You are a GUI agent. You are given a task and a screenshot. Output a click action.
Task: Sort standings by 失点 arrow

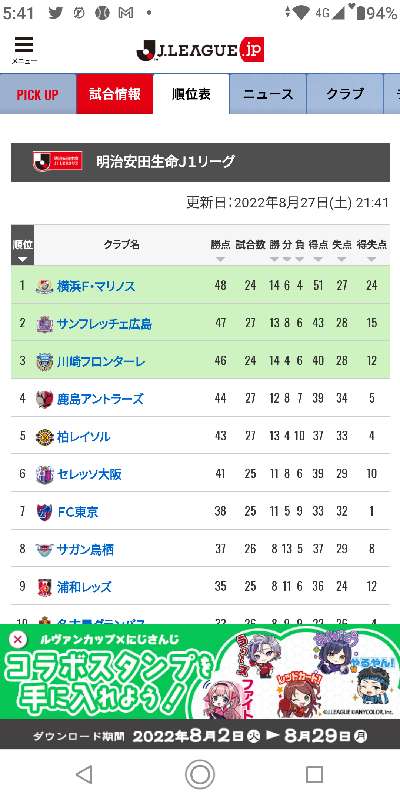coord(342,259)
